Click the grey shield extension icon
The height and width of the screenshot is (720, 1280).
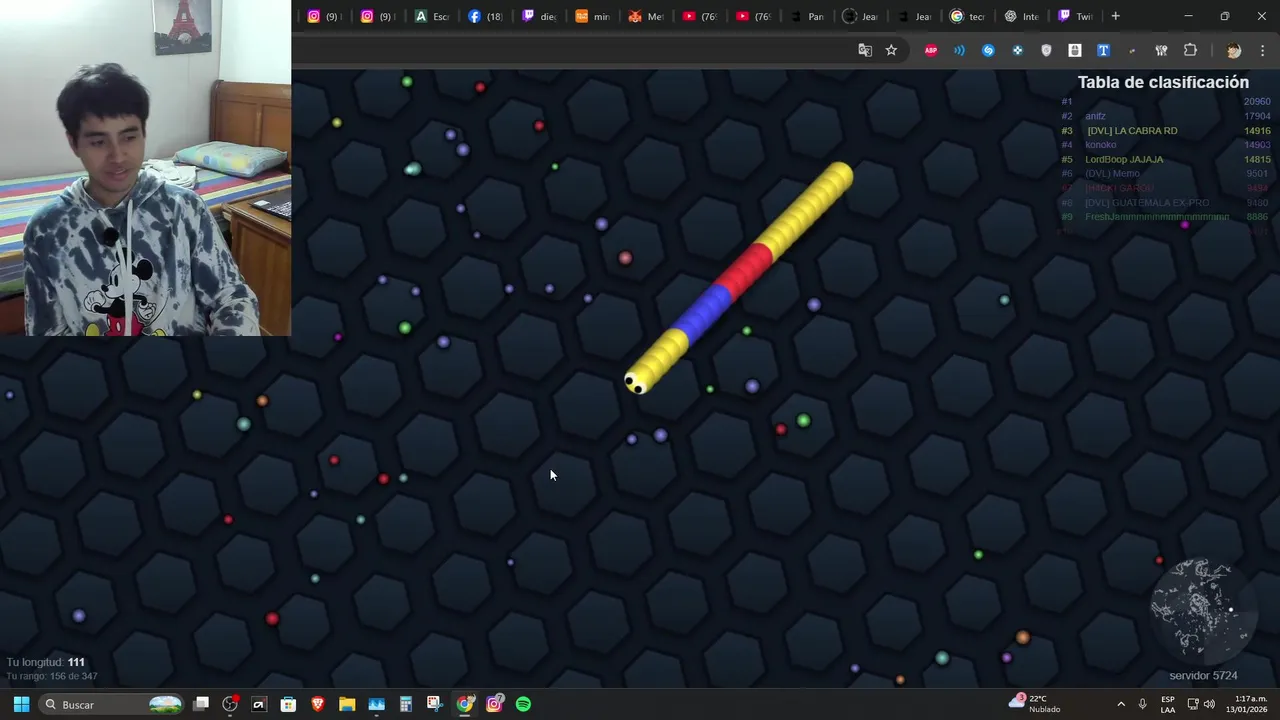point(1046,50)
